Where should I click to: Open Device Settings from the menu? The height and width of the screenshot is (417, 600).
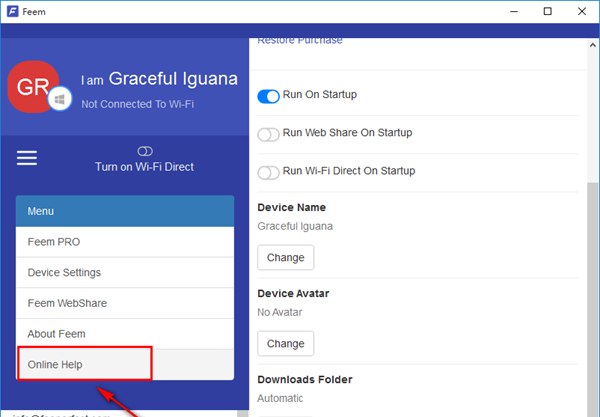click(x=125, y=272)
